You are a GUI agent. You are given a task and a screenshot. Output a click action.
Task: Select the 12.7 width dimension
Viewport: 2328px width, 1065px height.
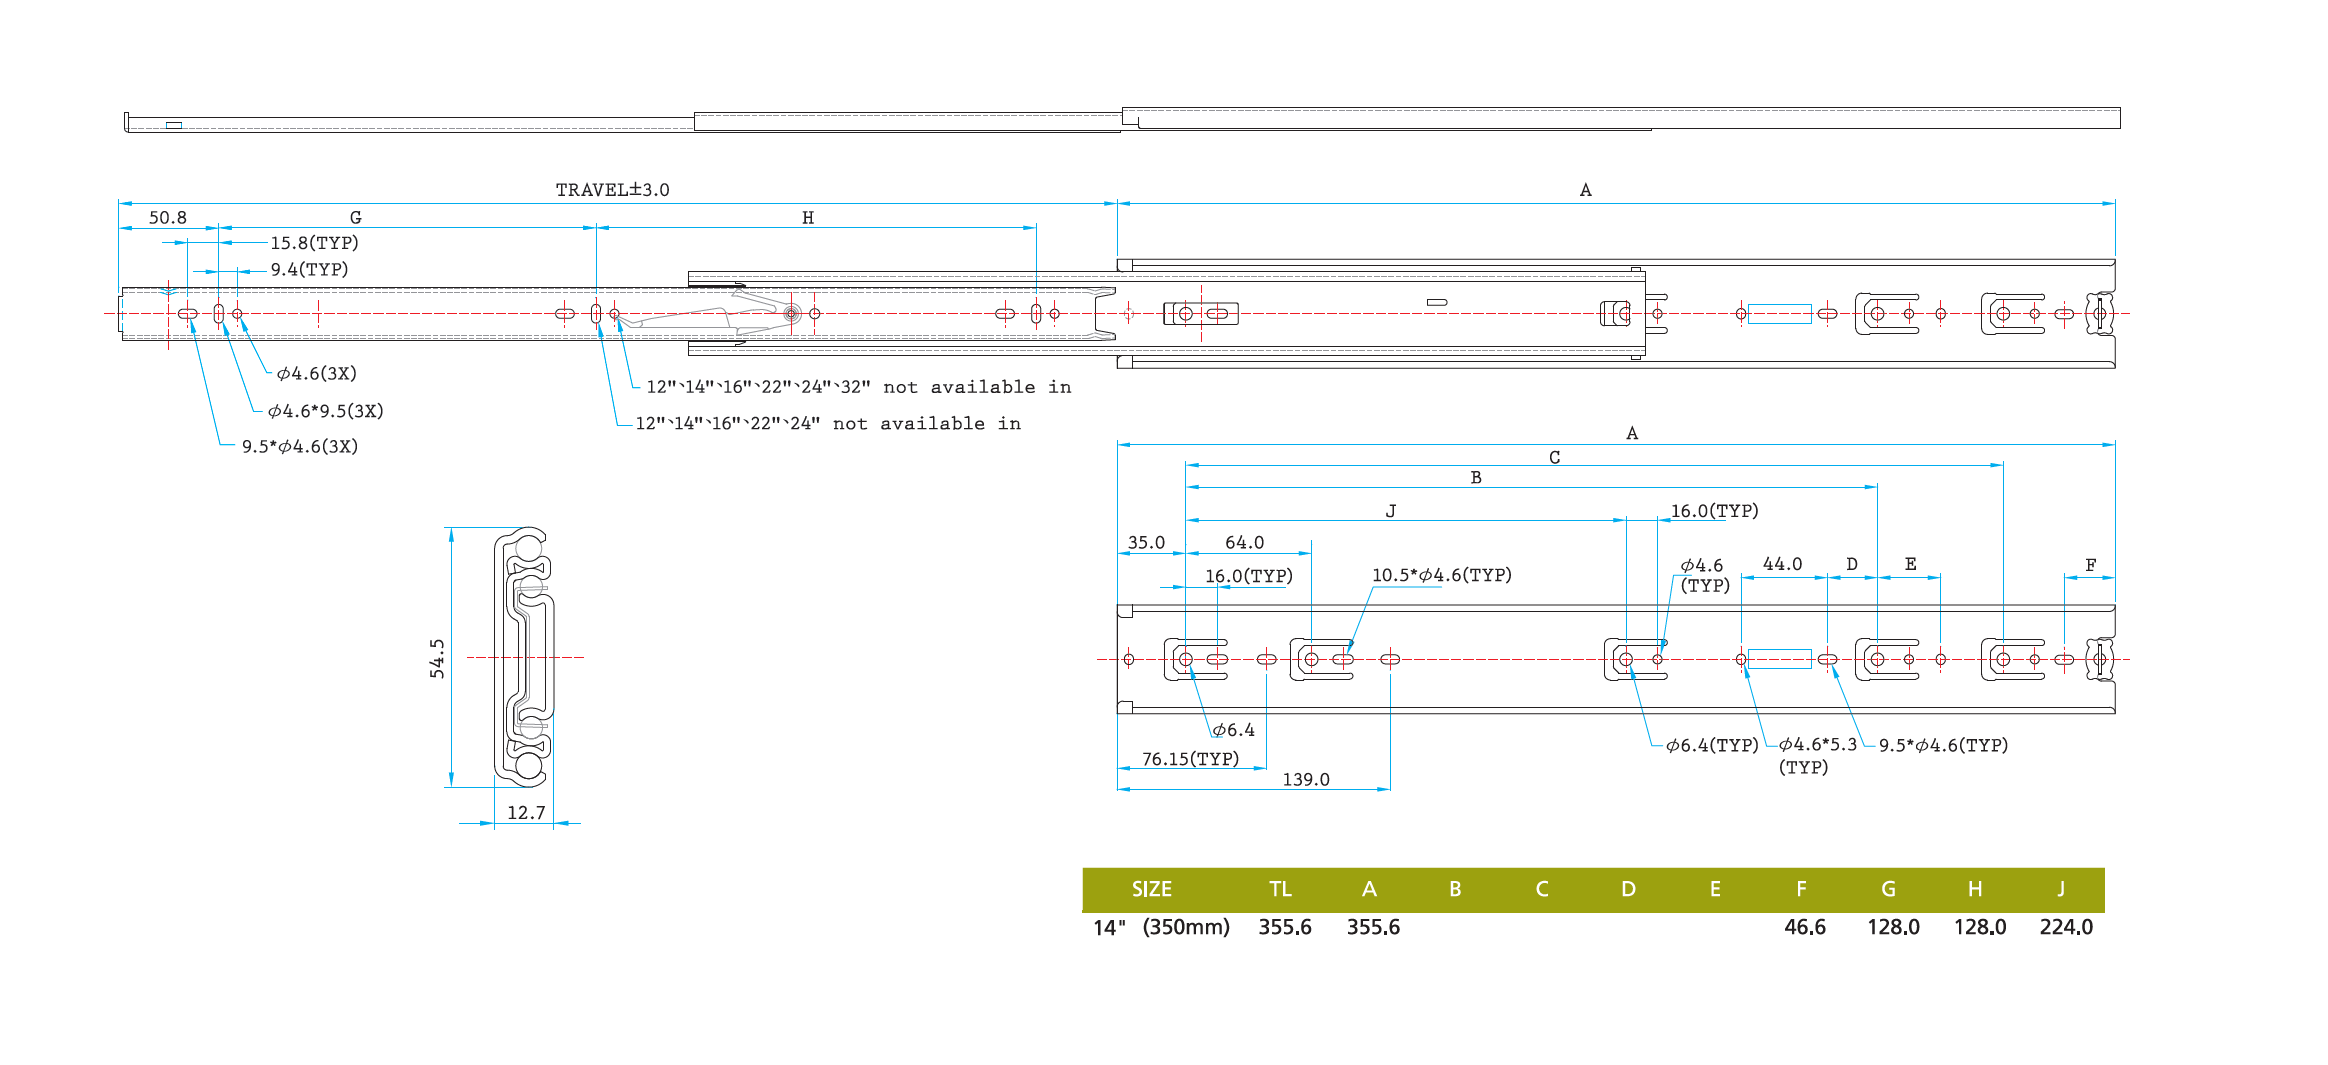coord(526,813)
